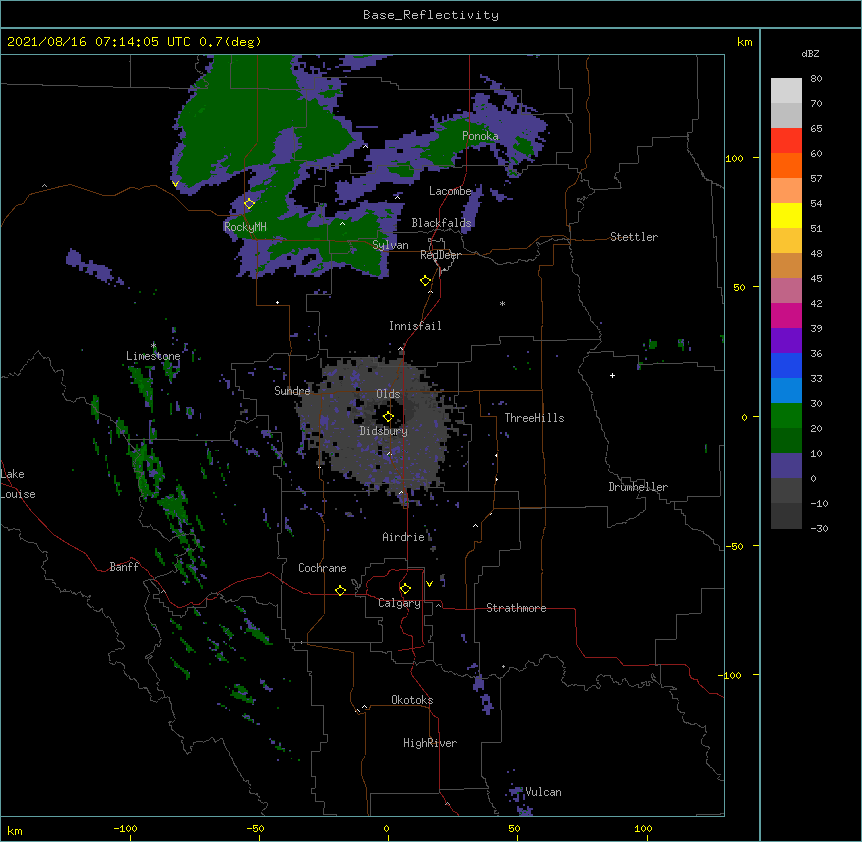
Task: Click the white plus marker near Drumheller
Action: coord(612,375)
